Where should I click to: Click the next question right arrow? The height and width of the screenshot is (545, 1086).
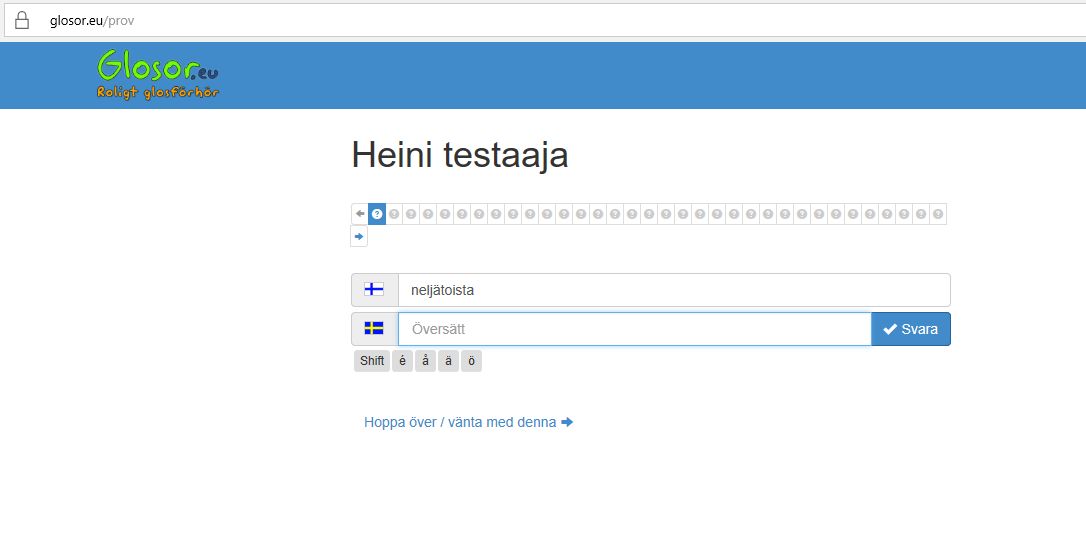click(x=359, y=237)
